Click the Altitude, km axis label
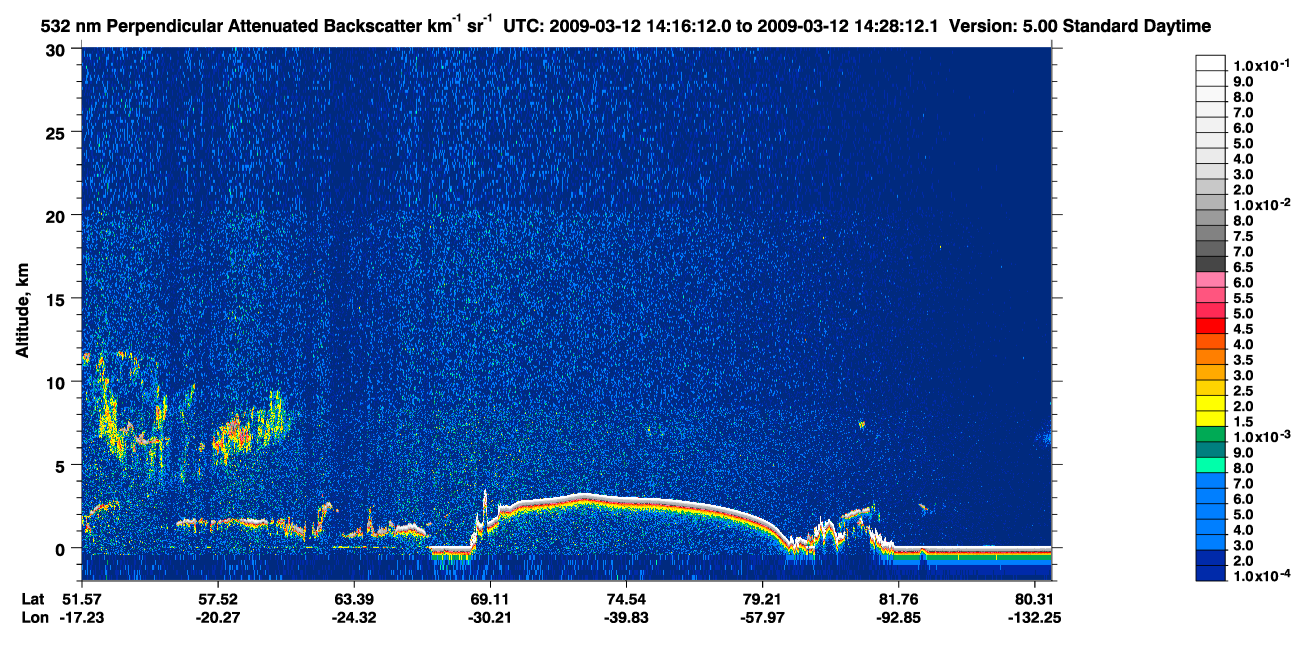Screen dimensions: 1300x667 [x=22, y=311]
